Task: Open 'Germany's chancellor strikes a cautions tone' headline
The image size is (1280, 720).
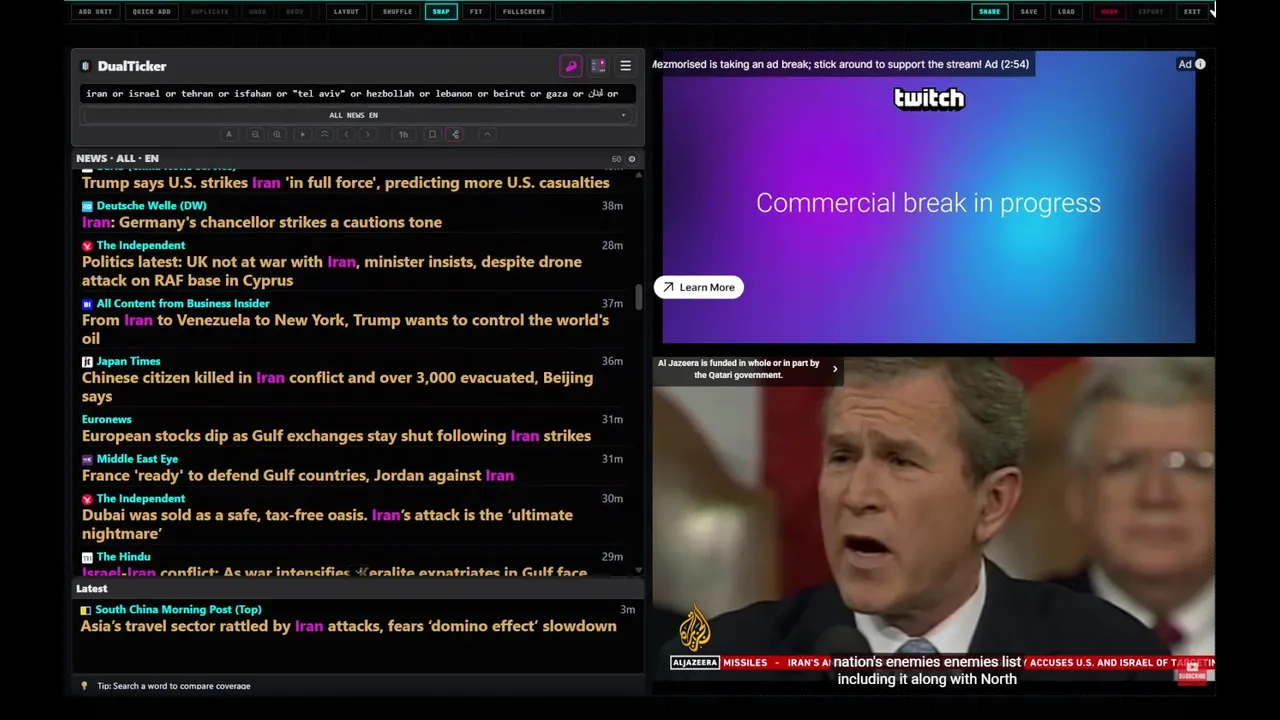Action: coord(262,222)
